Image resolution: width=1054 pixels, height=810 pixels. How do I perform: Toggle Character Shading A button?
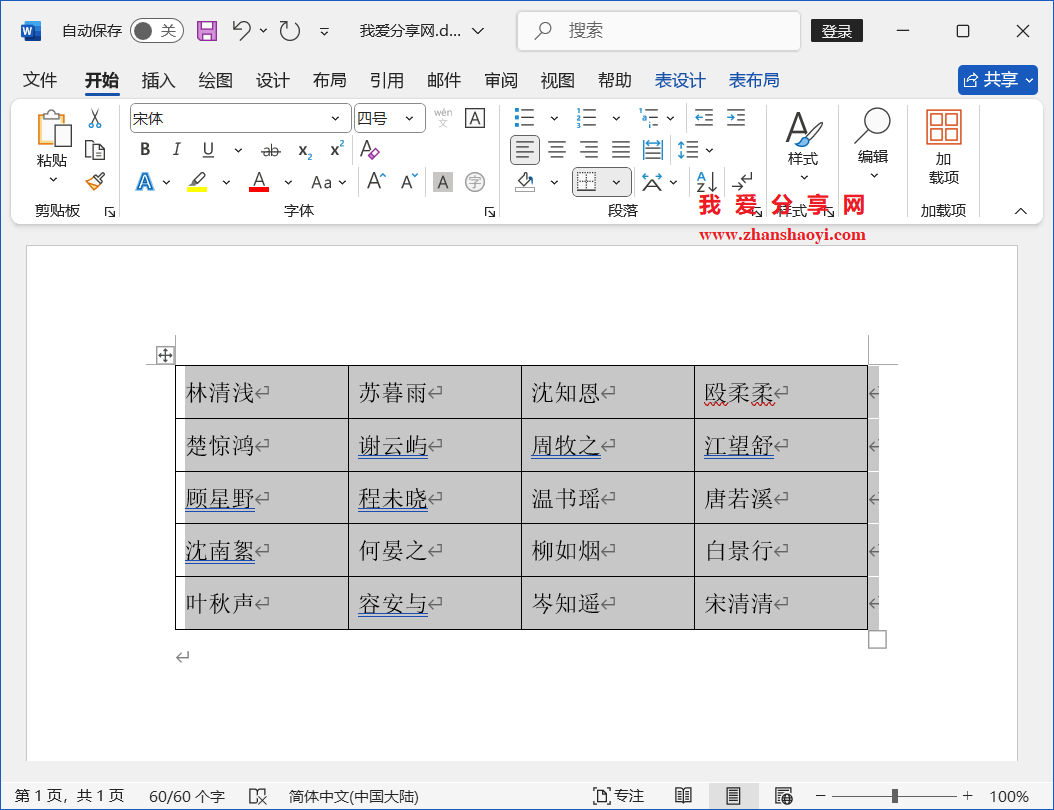pos(442,182)
